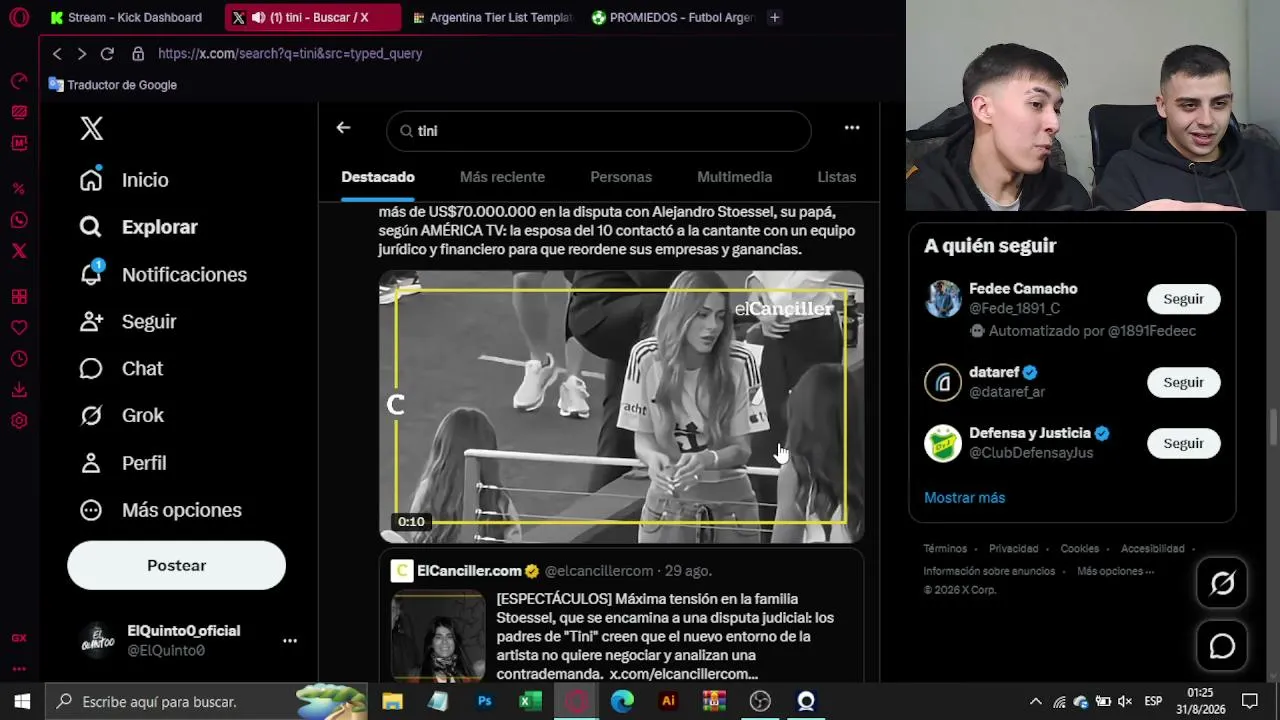The image size is (1280, 720).
Task: Open the downloads icon in the Opera sidebar
Action: tap(19, 390)
